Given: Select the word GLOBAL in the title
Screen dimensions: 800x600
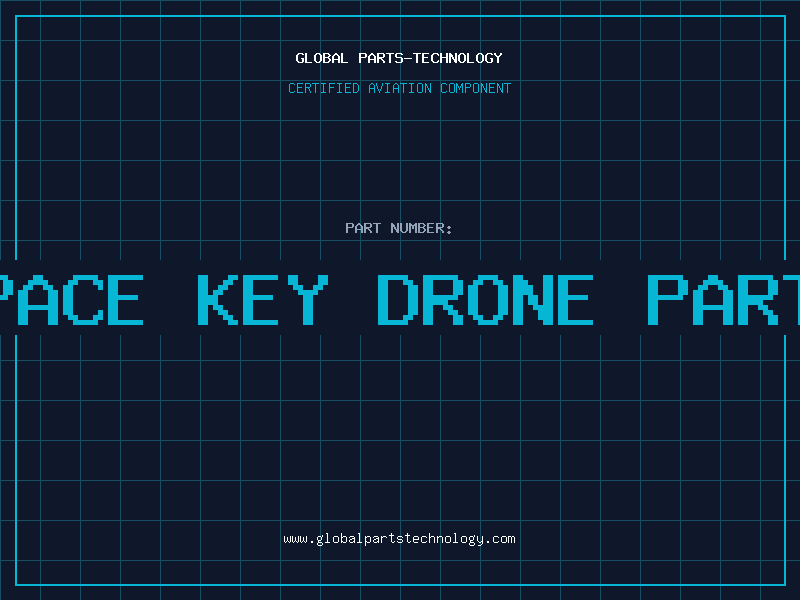Looking at the screenshot, I should click(322, 58).
